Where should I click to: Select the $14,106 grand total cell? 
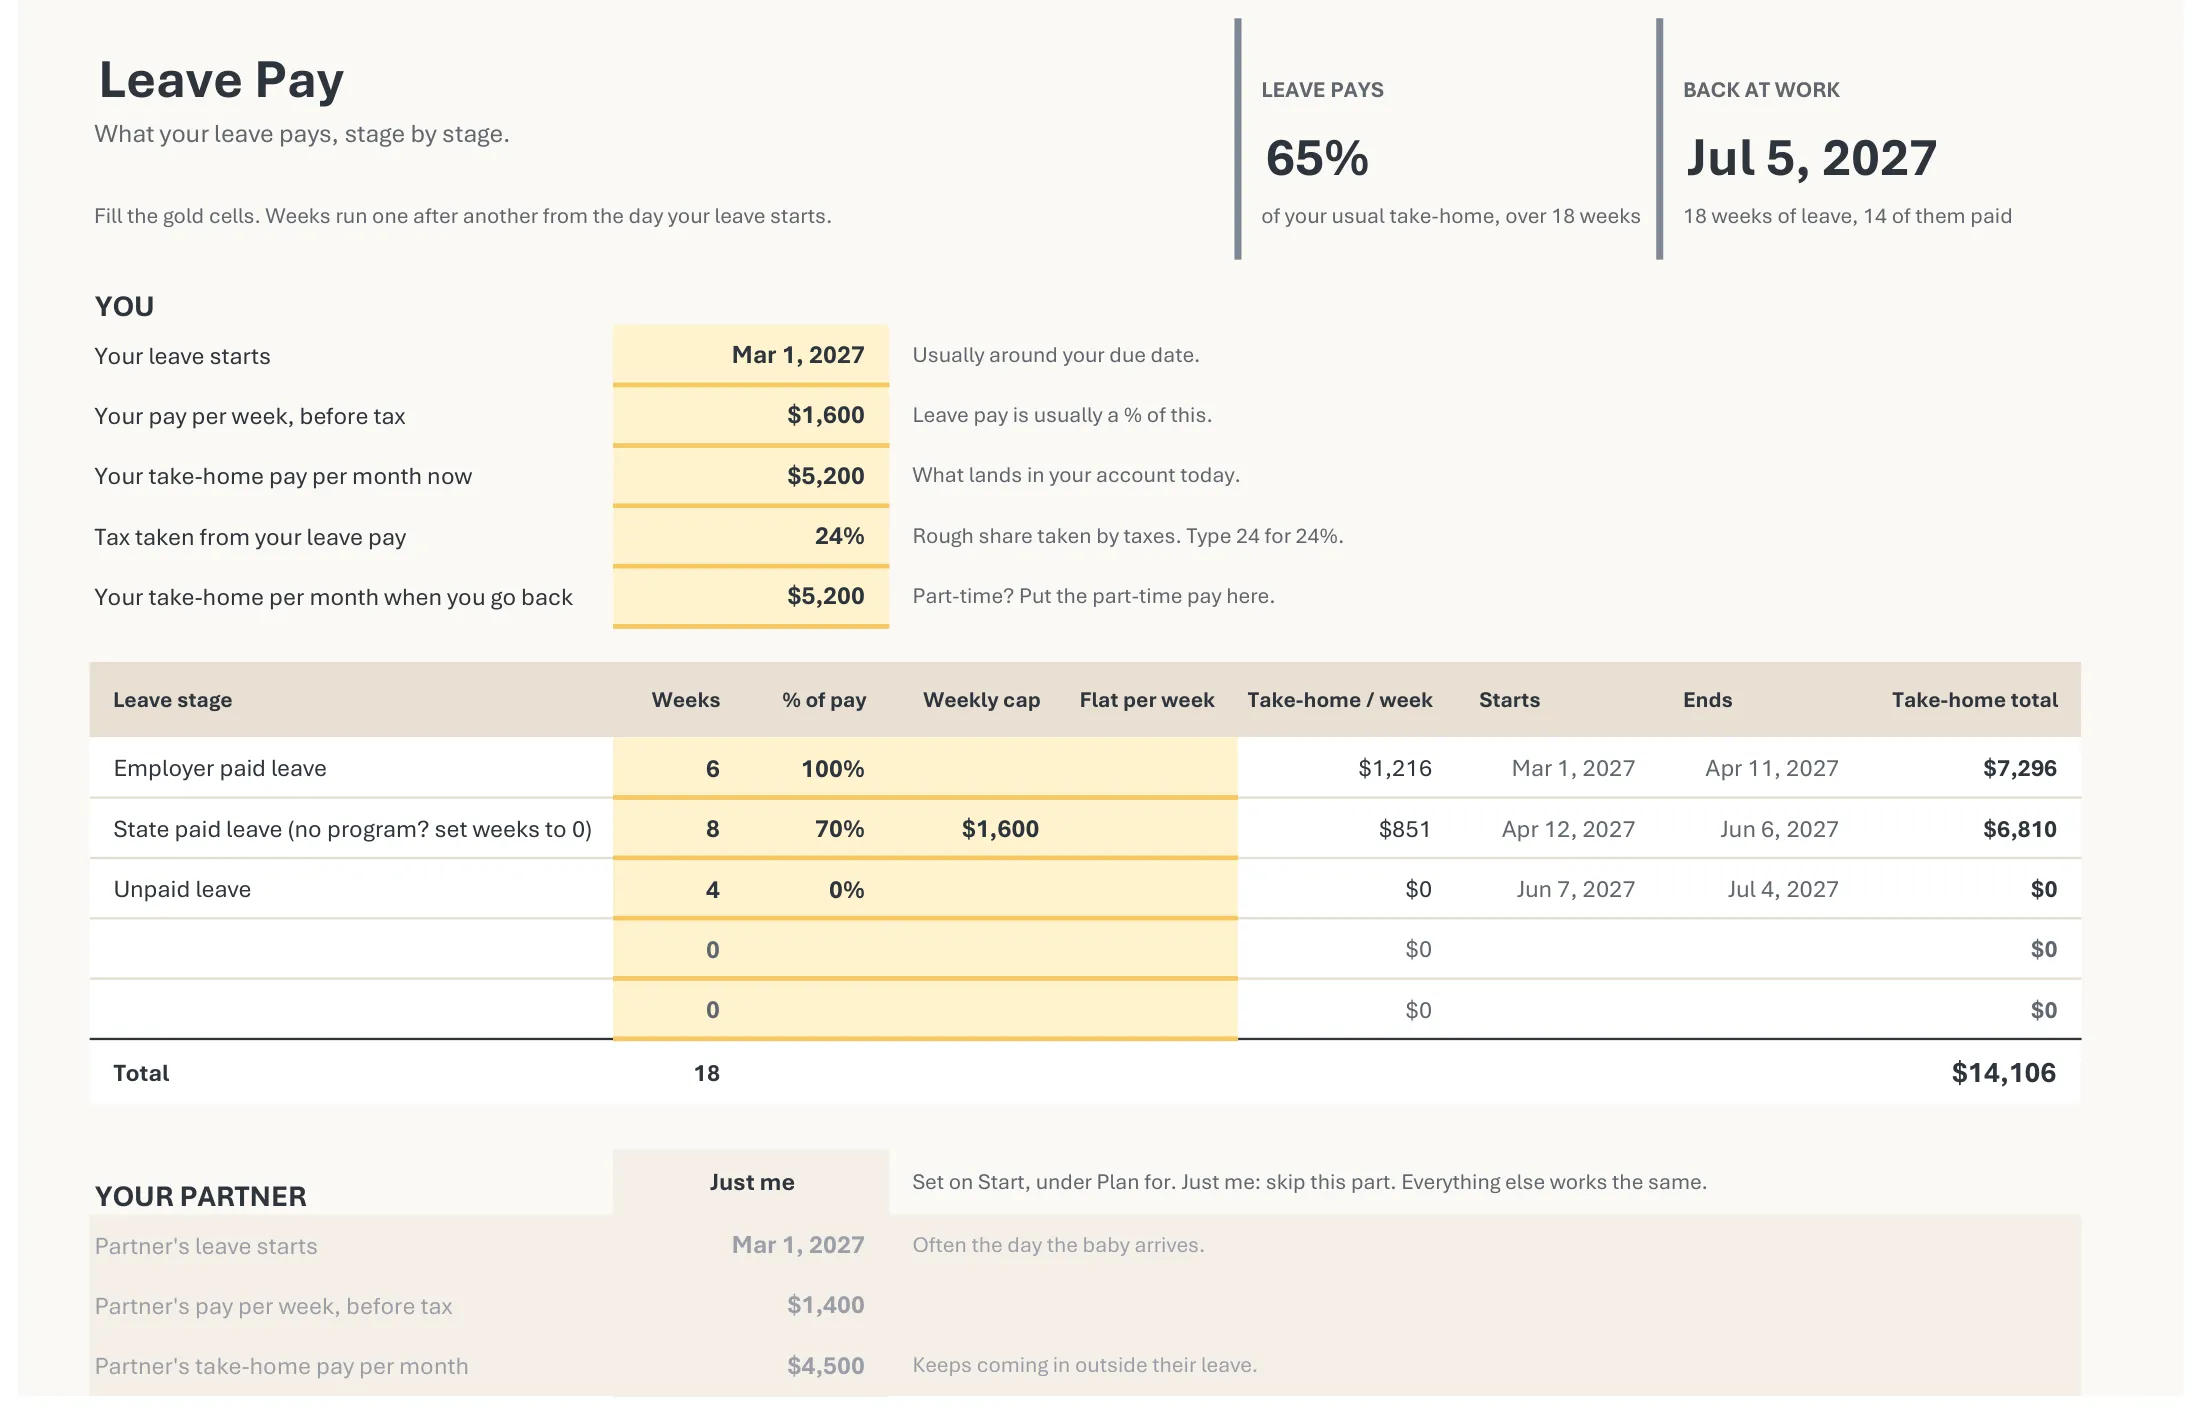point(2003,1073)
